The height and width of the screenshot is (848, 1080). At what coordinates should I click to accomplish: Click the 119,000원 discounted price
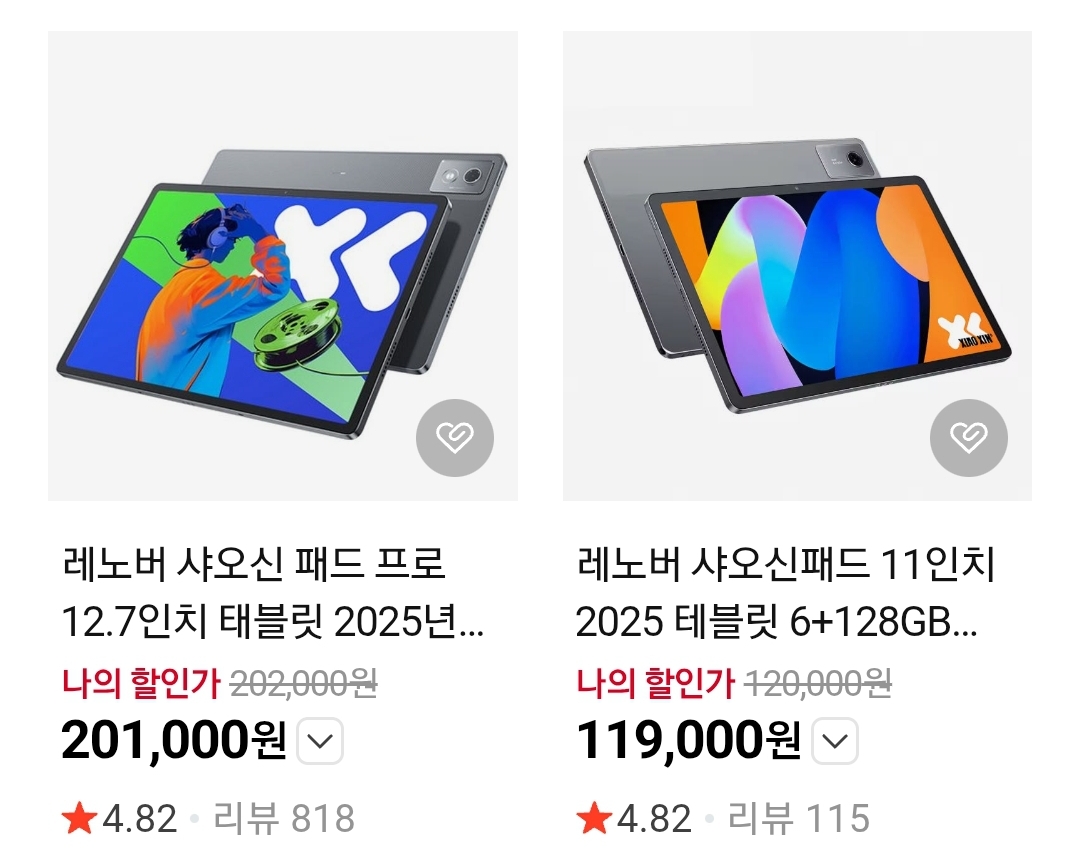(x=688, y=741)
